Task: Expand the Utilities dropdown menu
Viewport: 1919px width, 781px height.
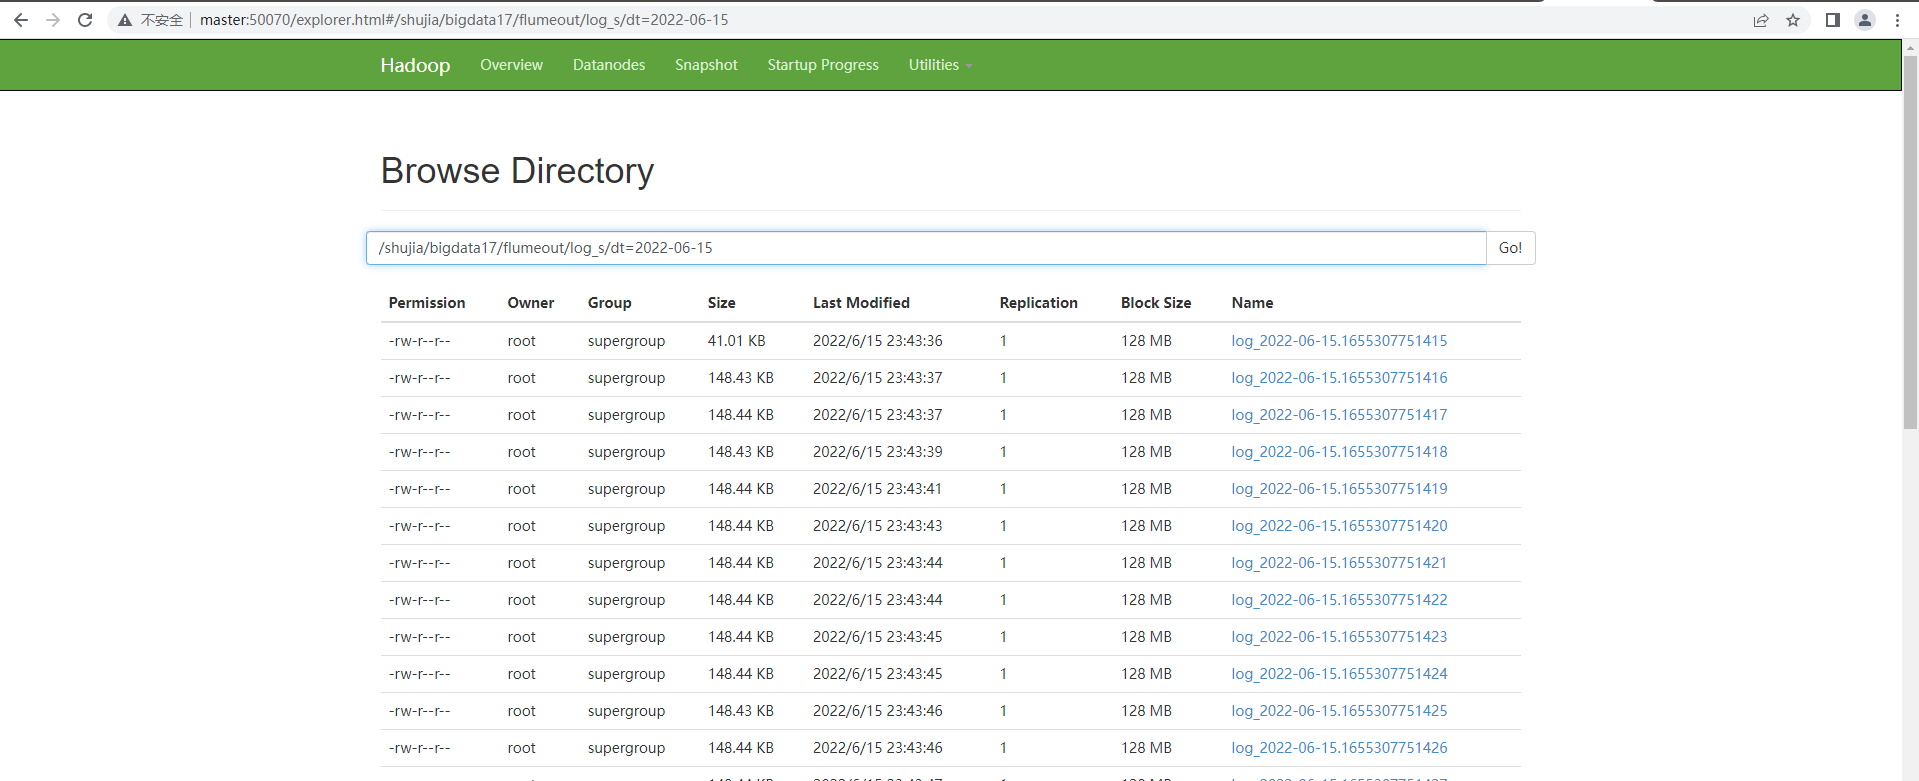Action: 940,65
